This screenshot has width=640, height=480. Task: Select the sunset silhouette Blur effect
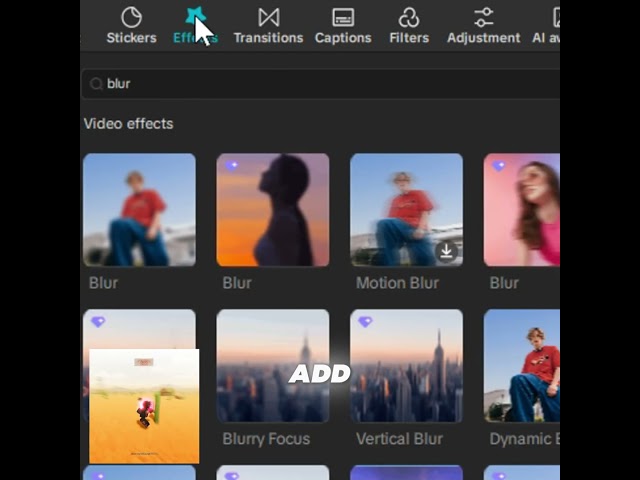click(273, 210)
